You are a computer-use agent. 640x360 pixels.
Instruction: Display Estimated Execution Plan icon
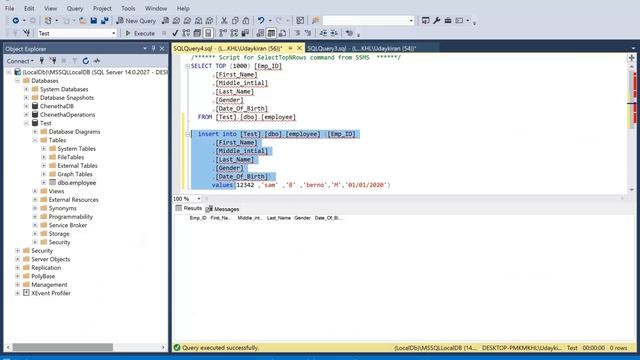tap(186, 33)
